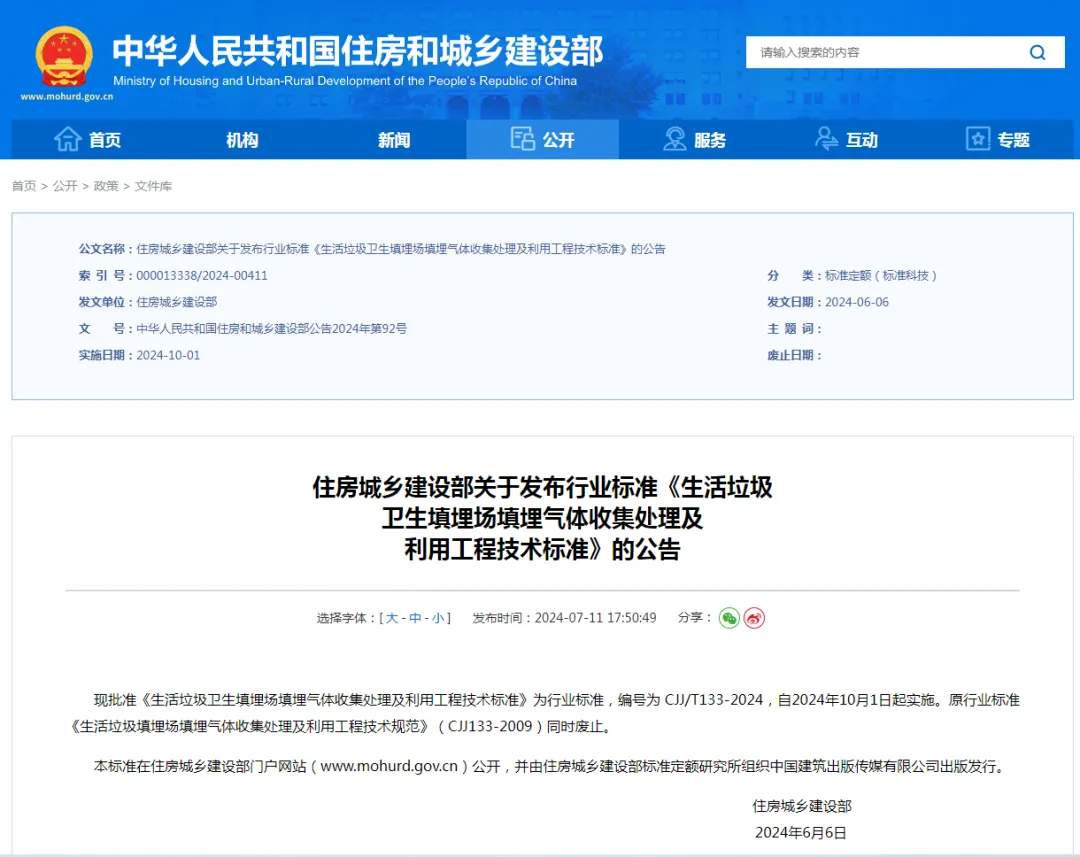The width and height of the screenshot is (1080, 857).
Task: Open 文件库 breadcrumb link
Action: (153, 186)
